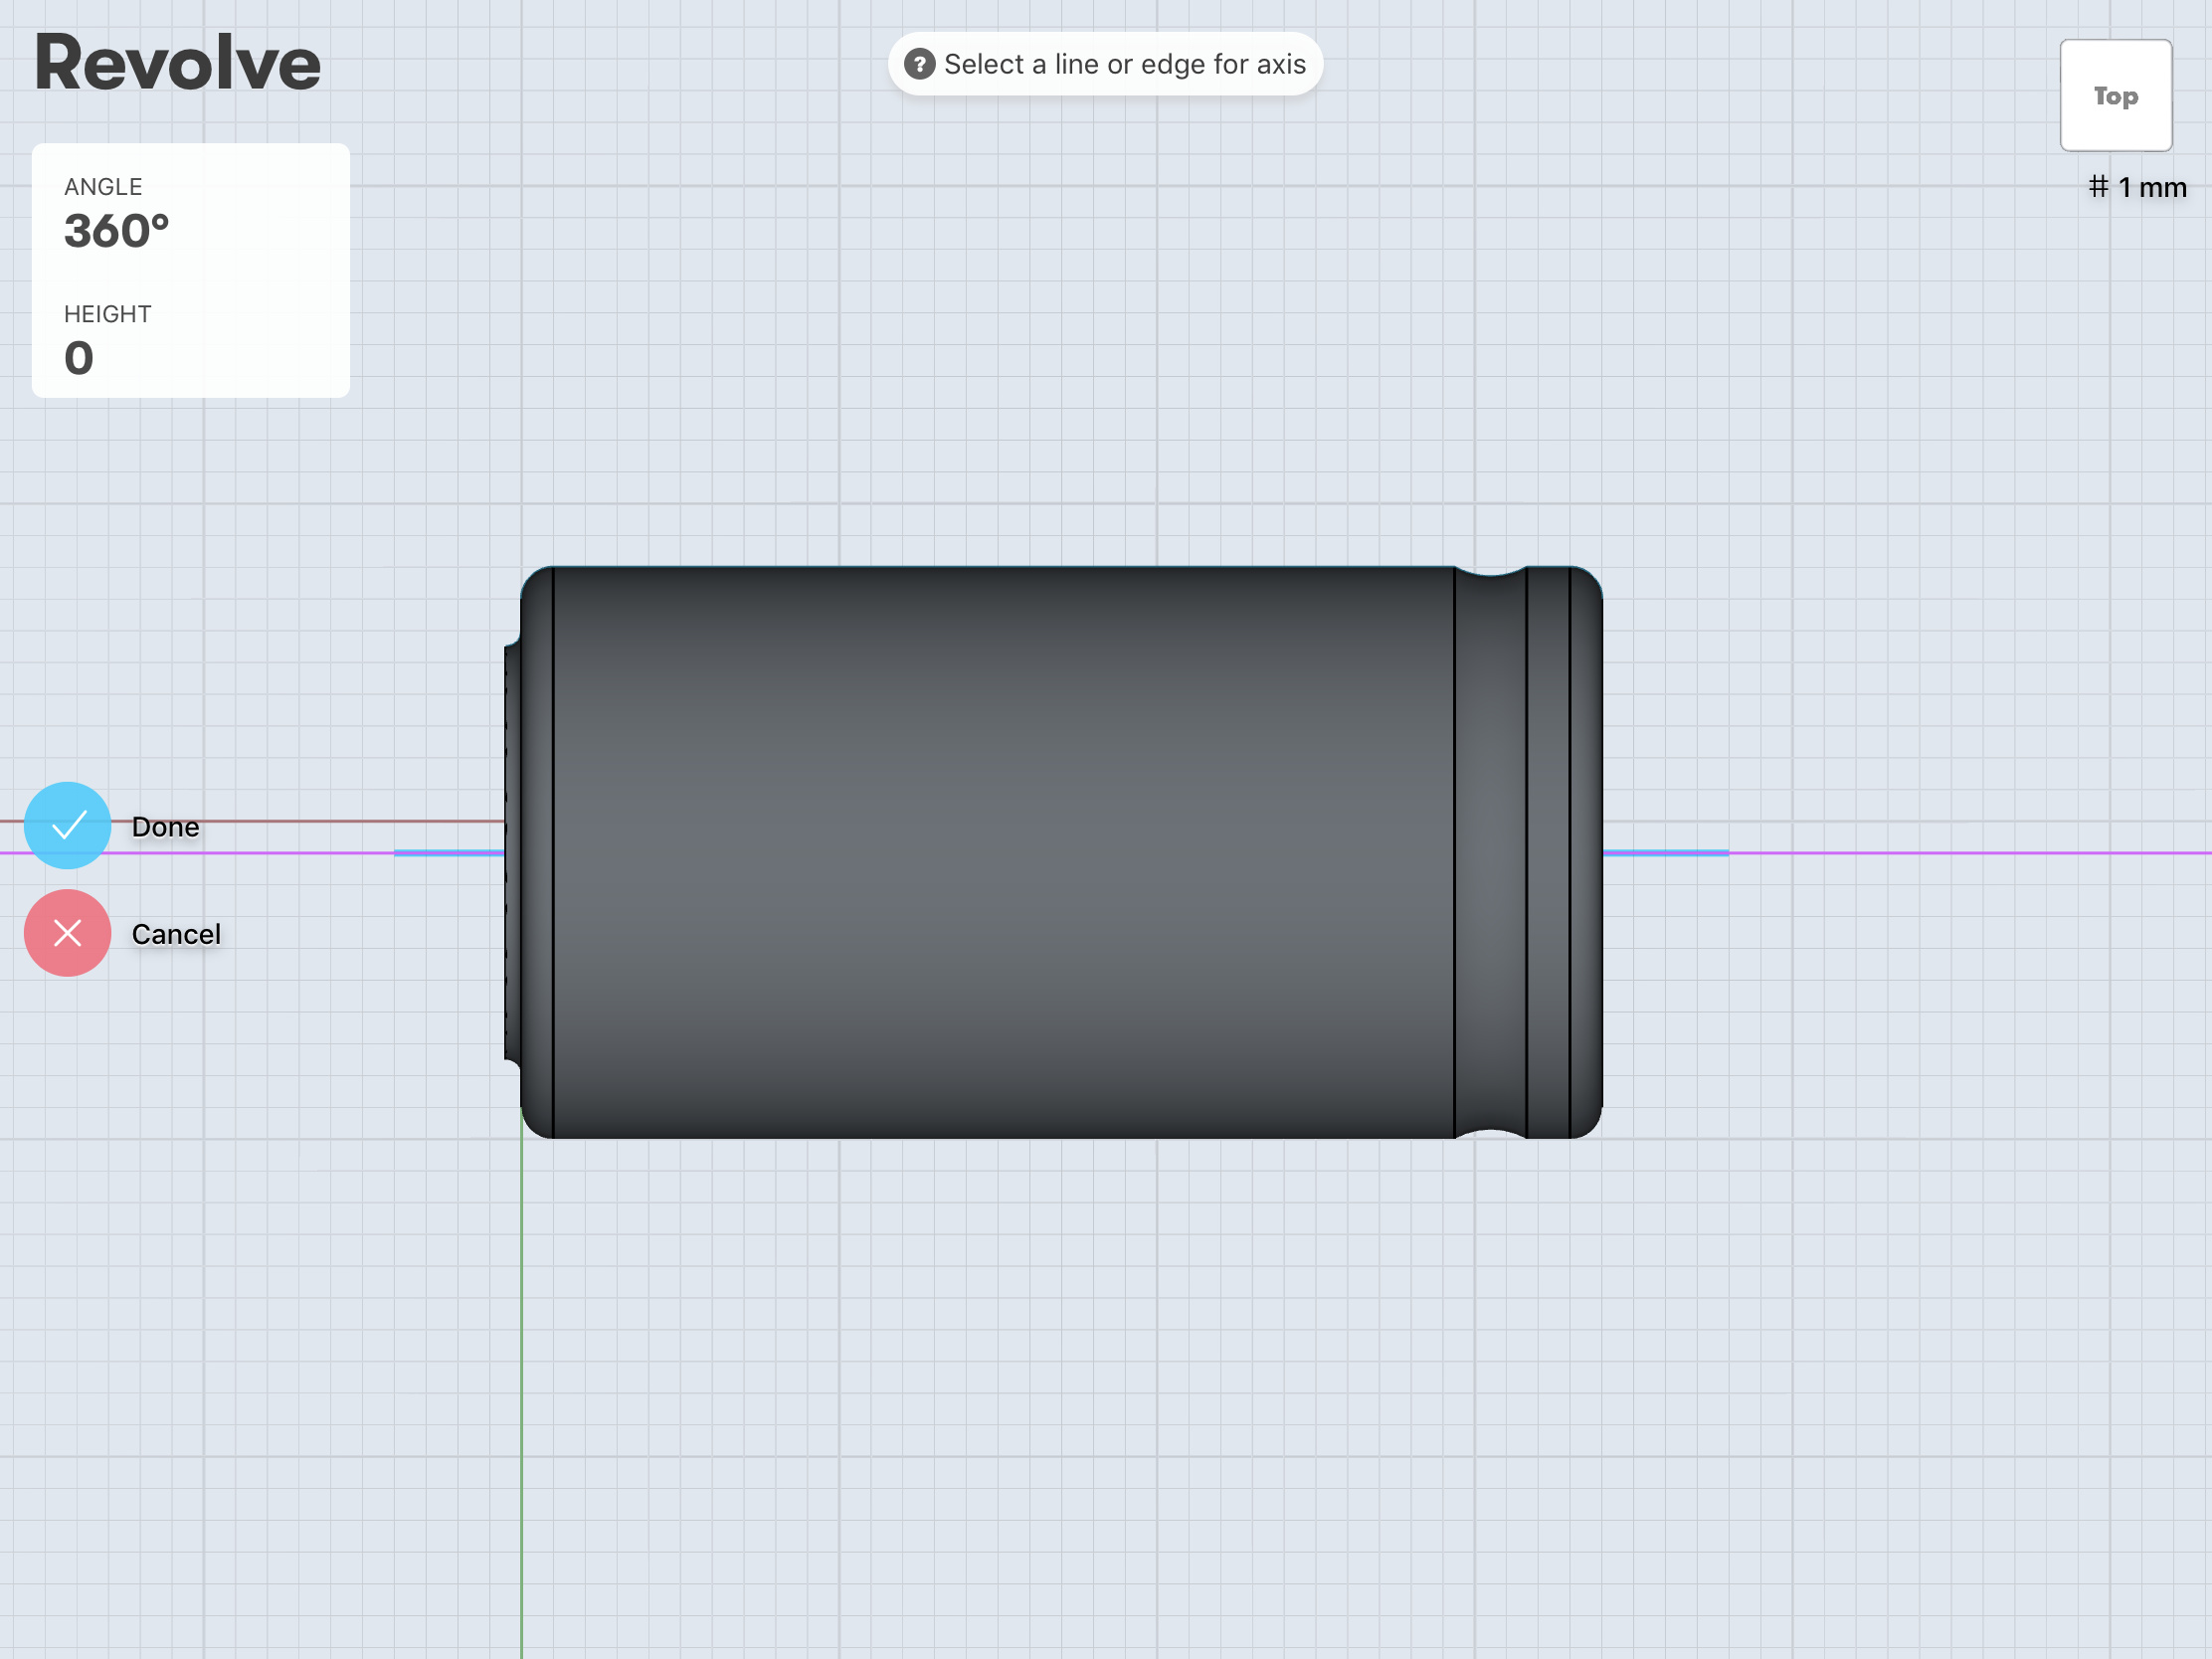This screenshot has width=2212, height=1659.
Task: Select blue axis line left of cylinder
Action: click(x=449, y=853)
